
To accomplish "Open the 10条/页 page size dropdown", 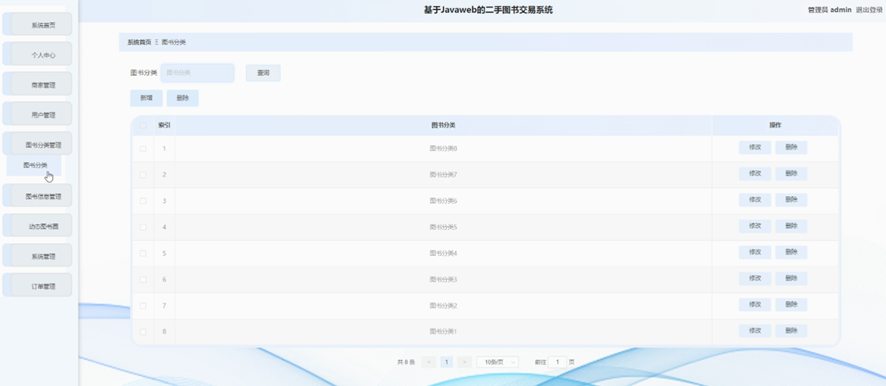I will click(x=497, y=362).
